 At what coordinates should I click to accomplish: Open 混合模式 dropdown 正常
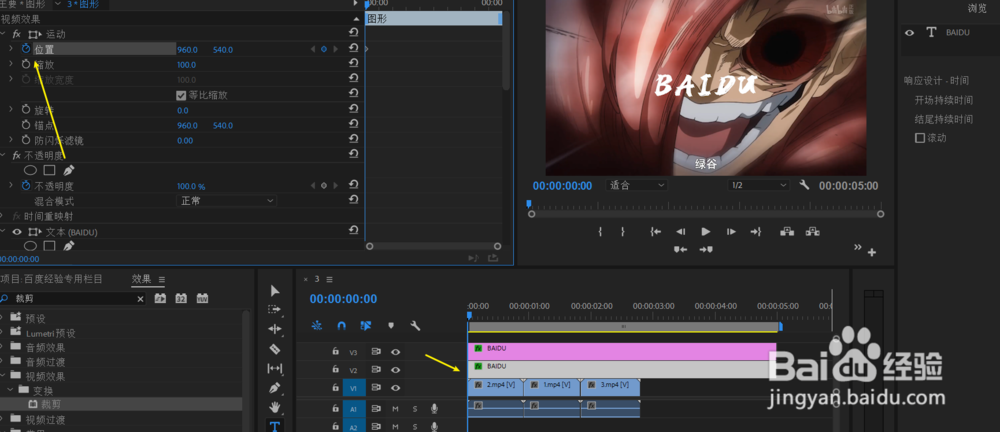pyautogui.click(x=226, y=201)
